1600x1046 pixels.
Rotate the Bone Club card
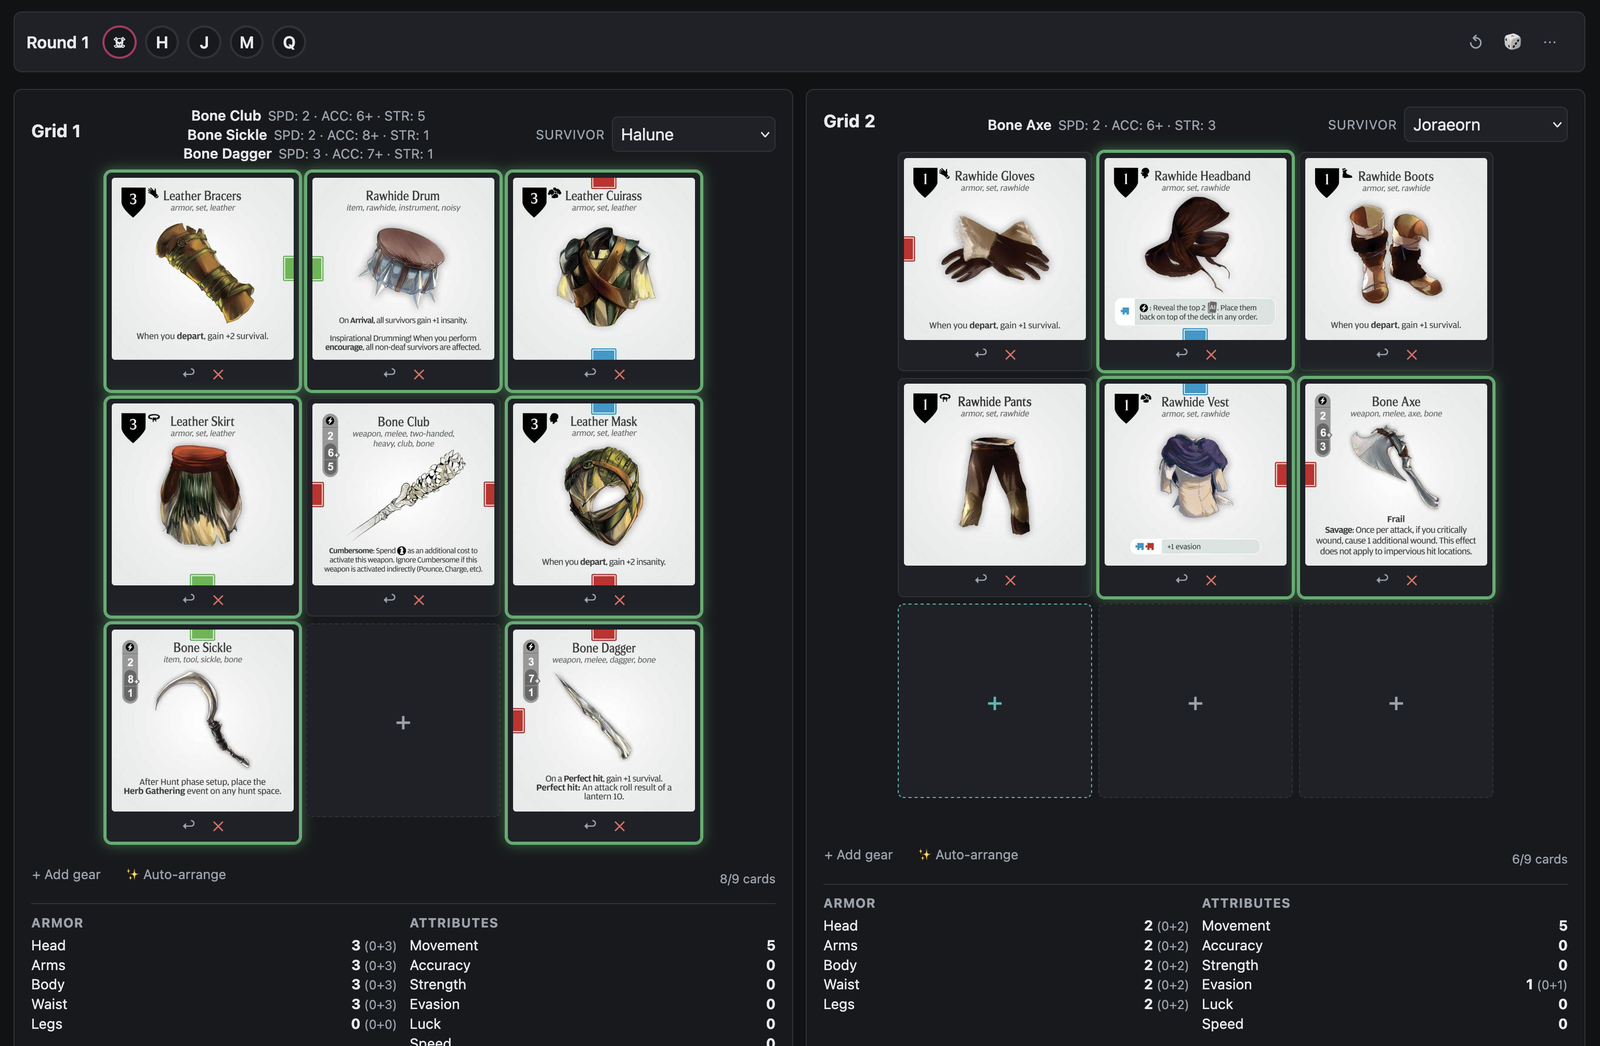coord(389,599)
